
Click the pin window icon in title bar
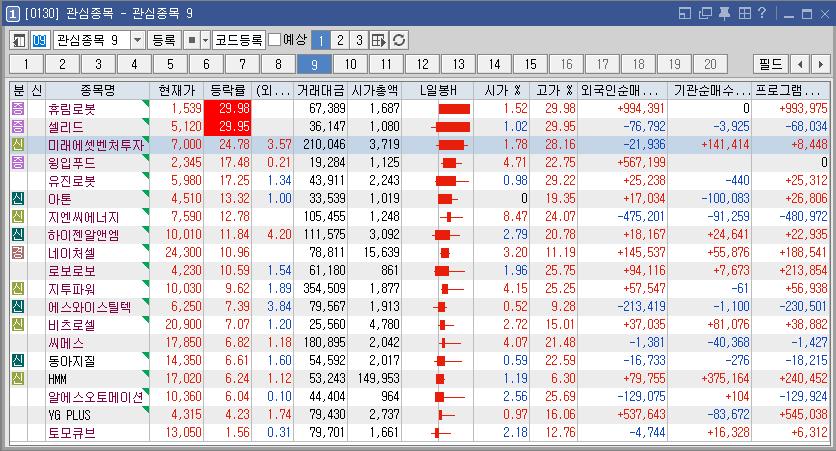pyautogui.click(x=725, y=13)
